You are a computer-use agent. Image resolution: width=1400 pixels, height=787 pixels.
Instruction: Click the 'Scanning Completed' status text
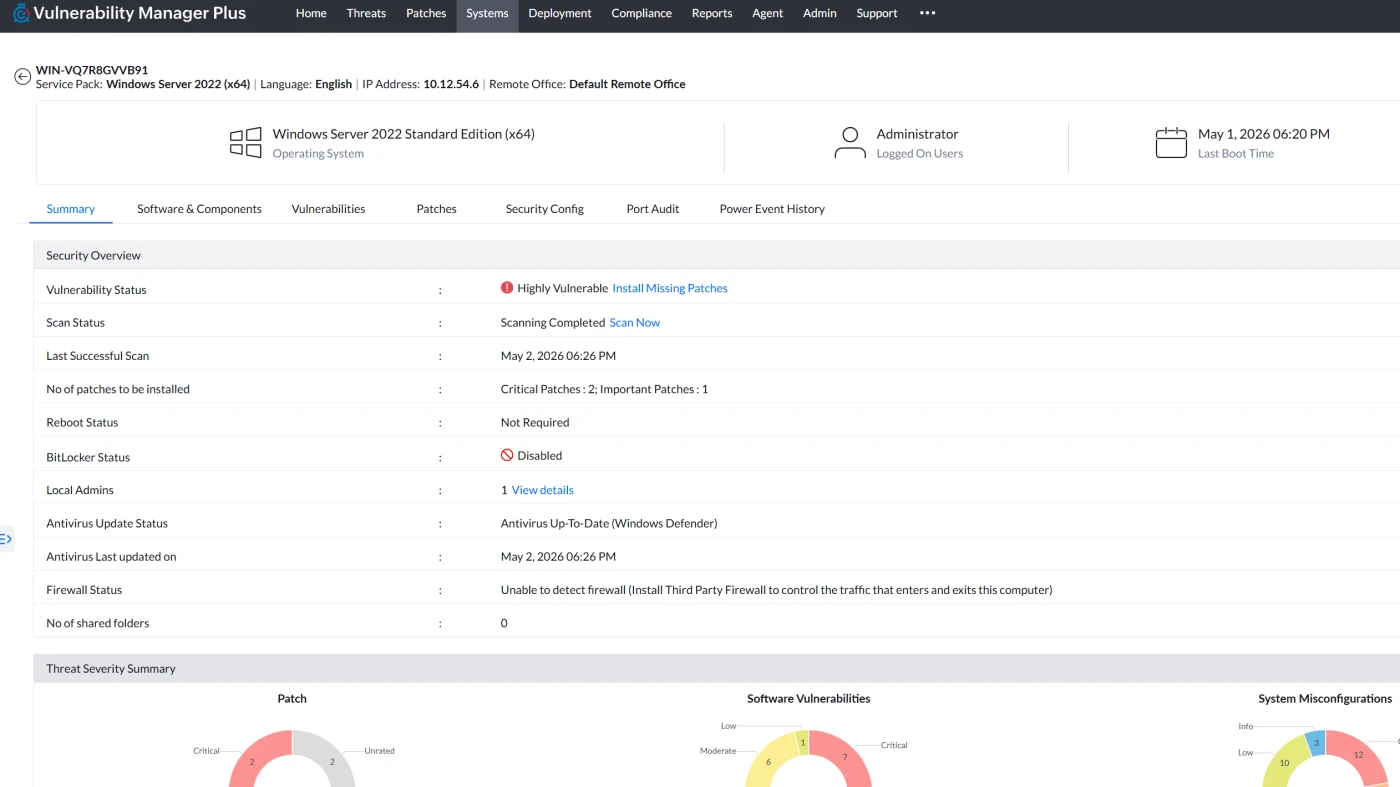click(553, 322)
